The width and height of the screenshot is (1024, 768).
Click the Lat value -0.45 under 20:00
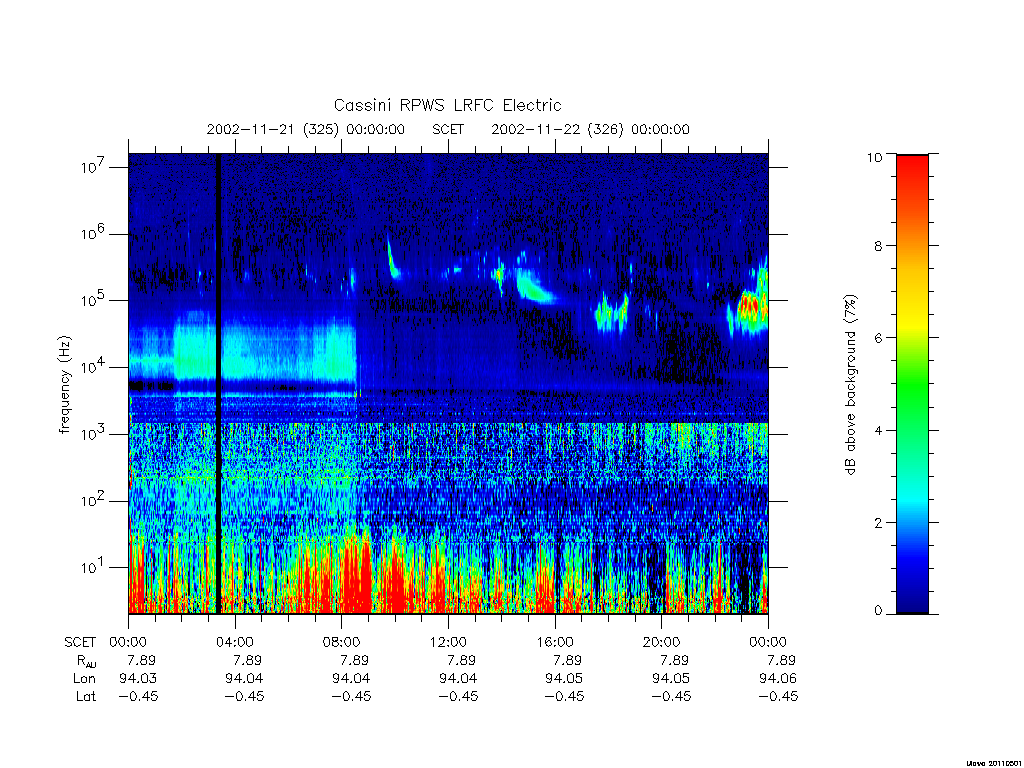coord(671,696)
